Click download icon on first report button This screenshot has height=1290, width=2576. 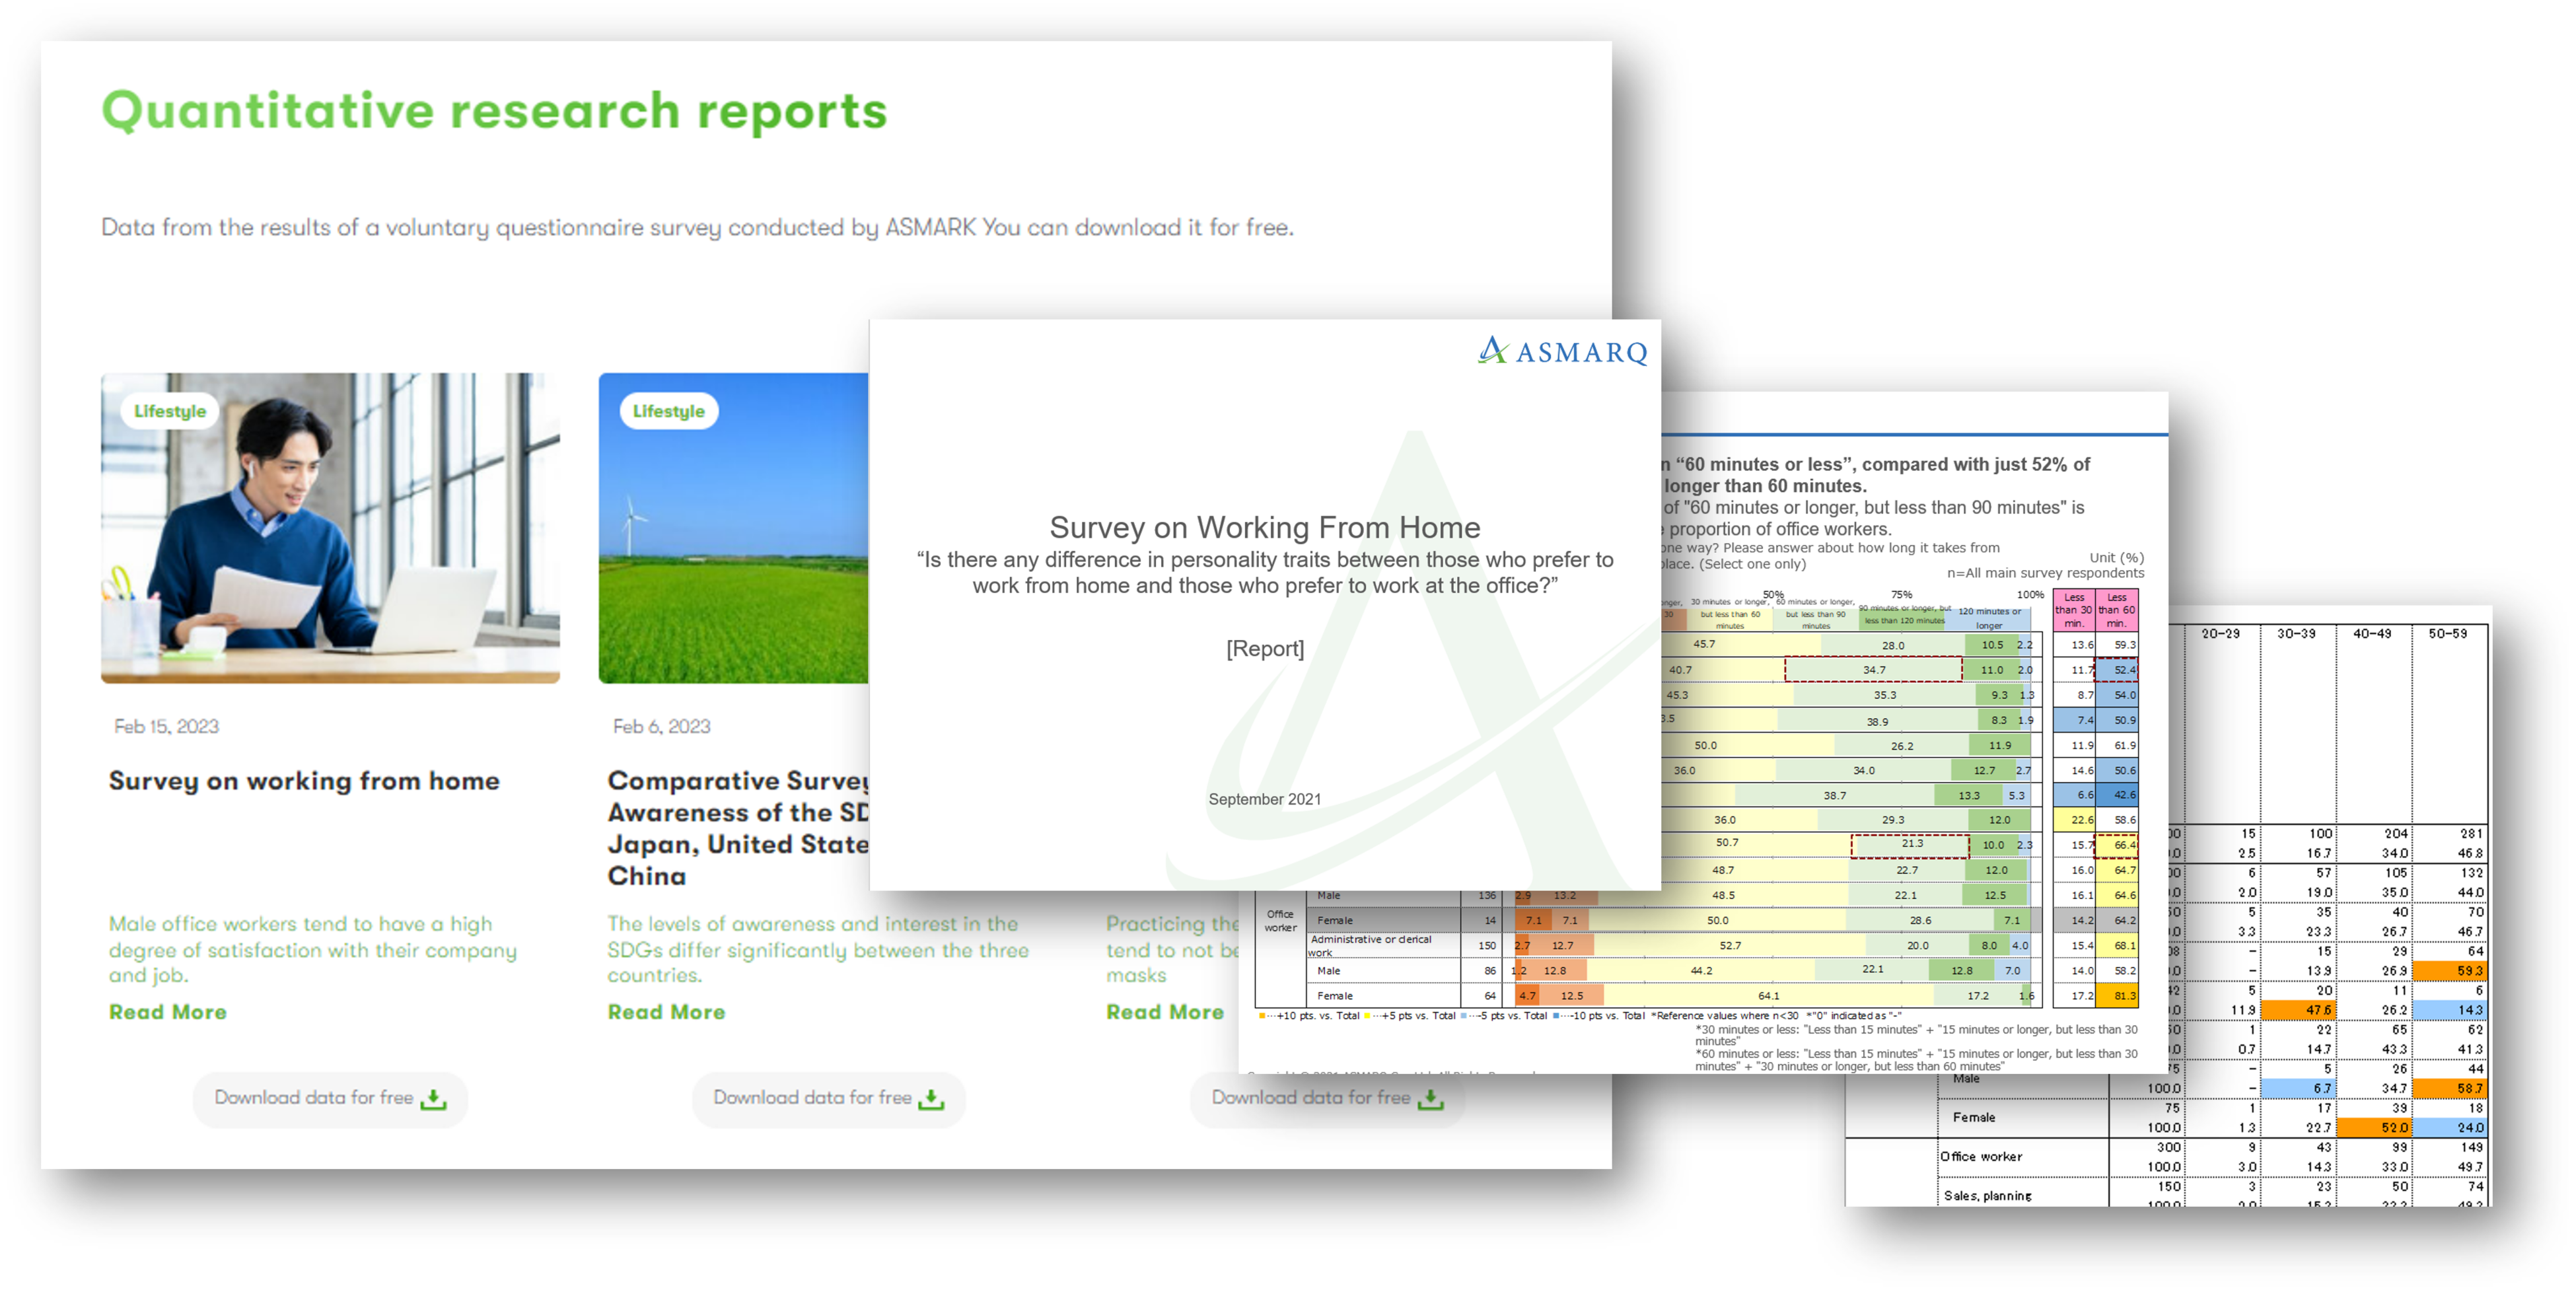tap(433, 1099)
